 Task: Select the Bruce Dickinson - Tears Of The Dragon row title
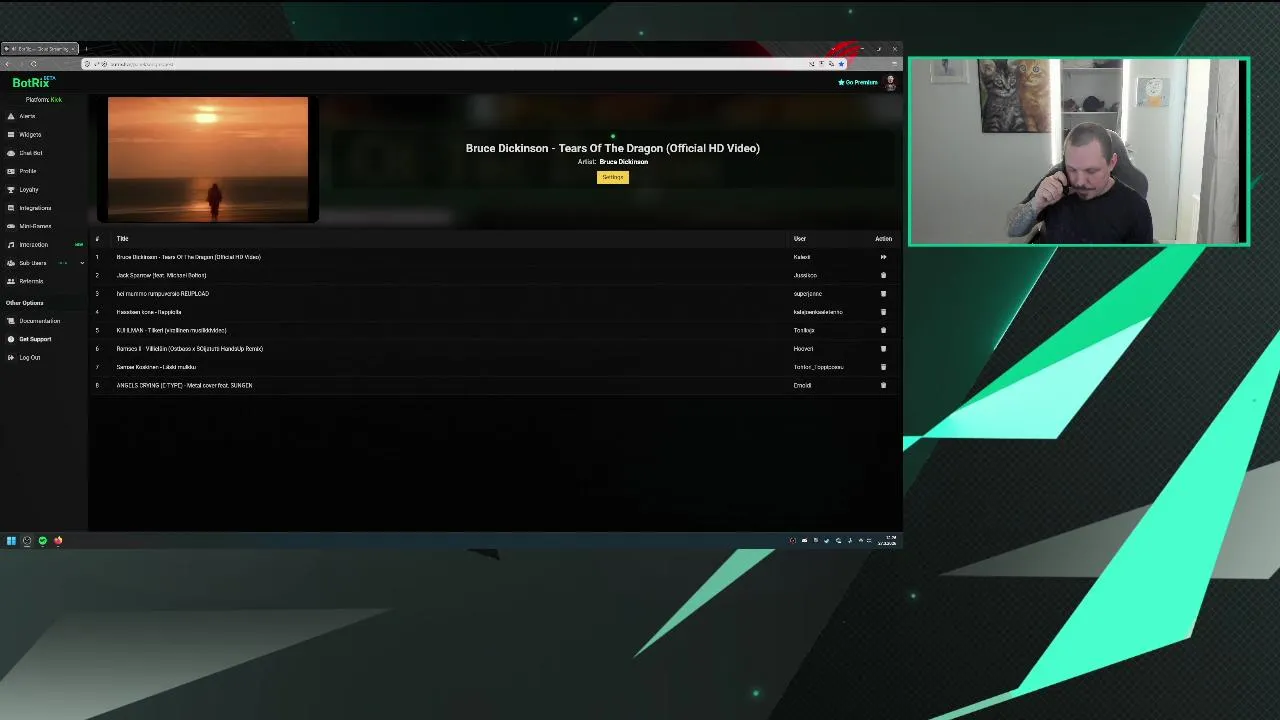coord(188,257)
